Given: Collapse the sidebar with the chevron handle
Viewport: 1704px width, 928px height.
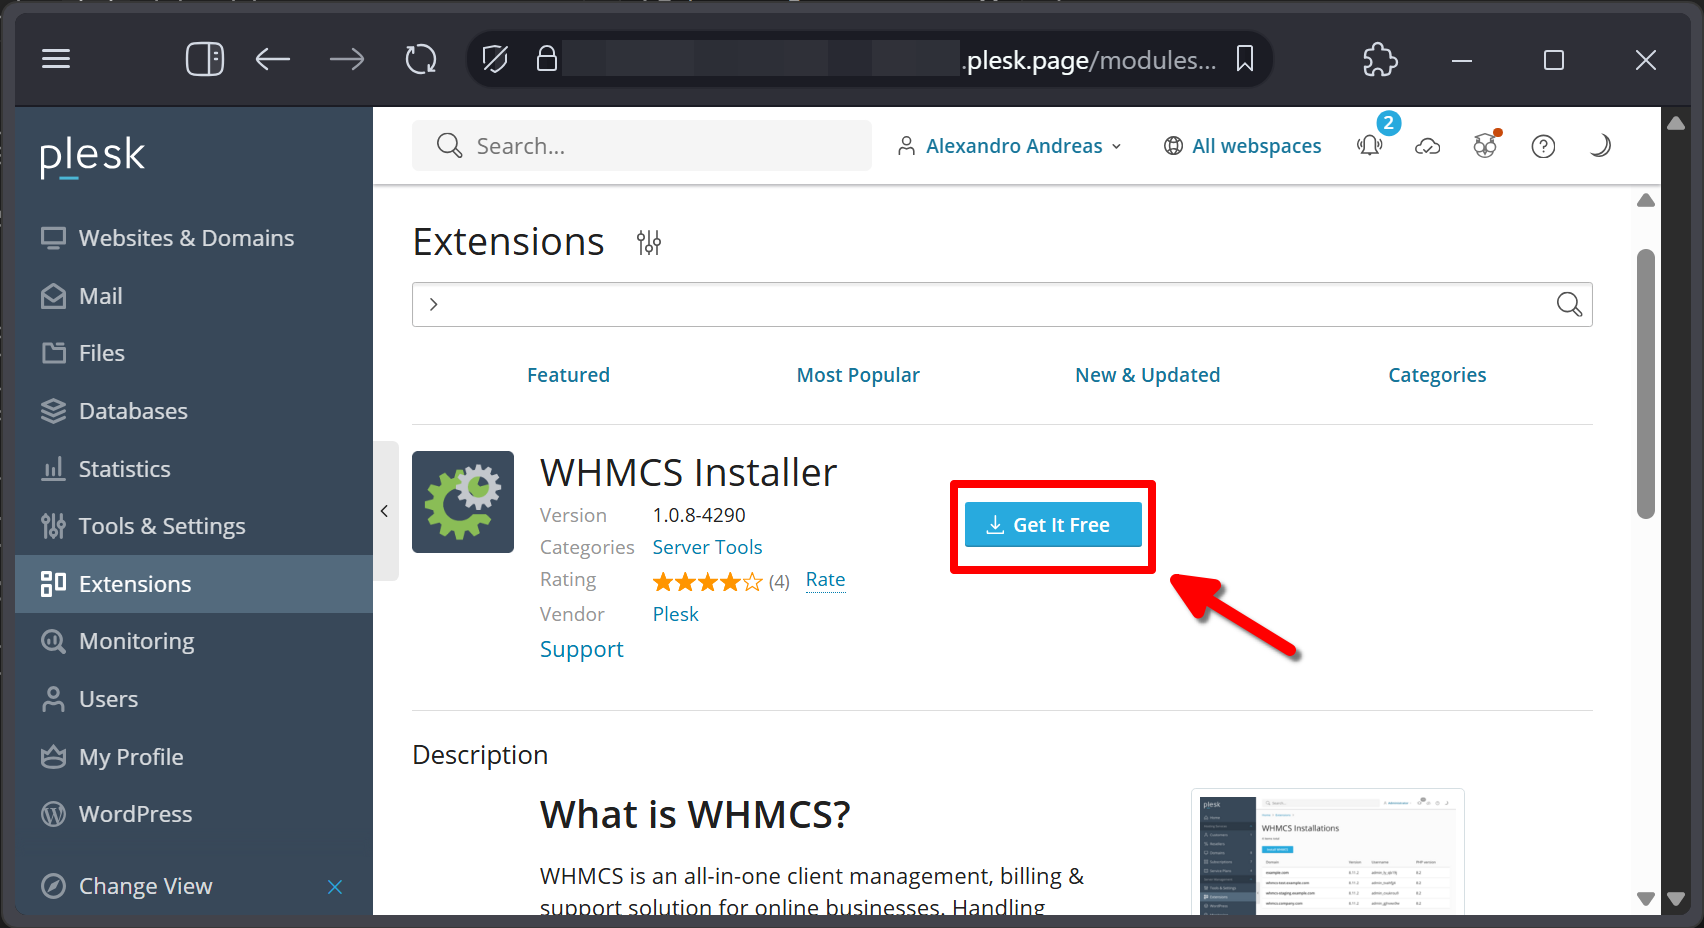Looking at the screenshot, I should (385, 511).
